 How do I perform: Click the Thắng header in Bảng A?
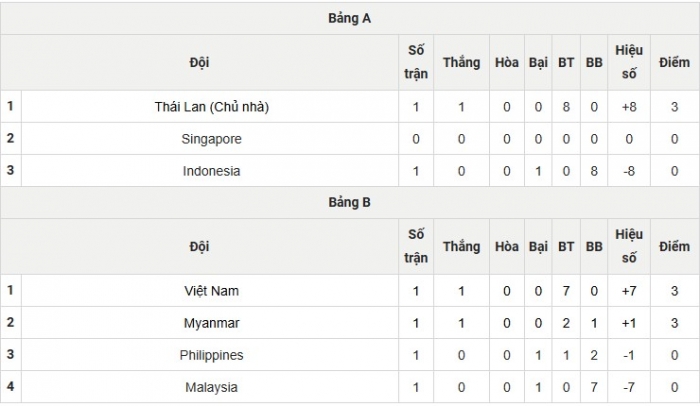(x=461, y=62)
